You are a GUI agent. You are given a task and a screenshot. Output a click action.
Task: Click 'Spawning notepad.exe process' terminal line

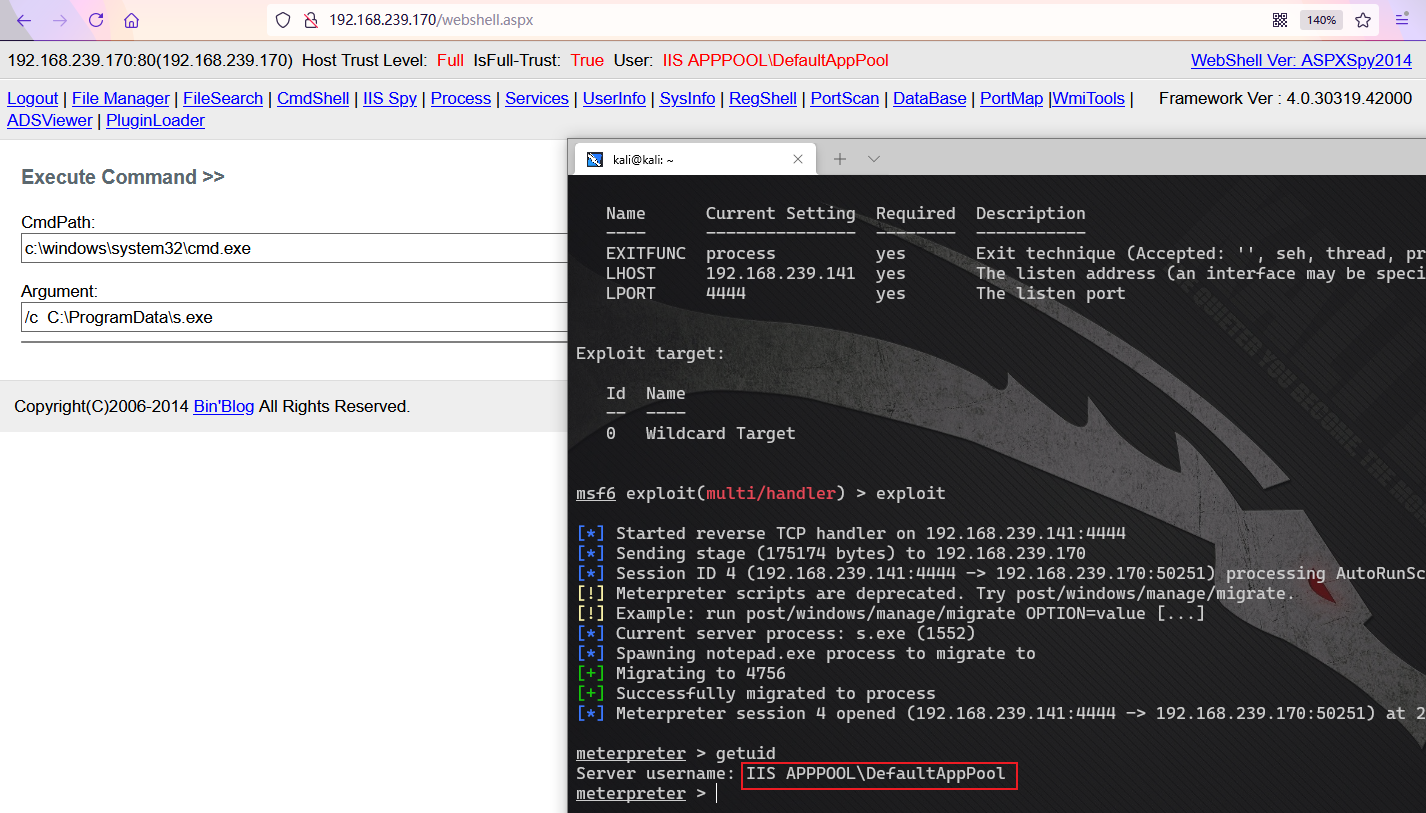point(806,653)
